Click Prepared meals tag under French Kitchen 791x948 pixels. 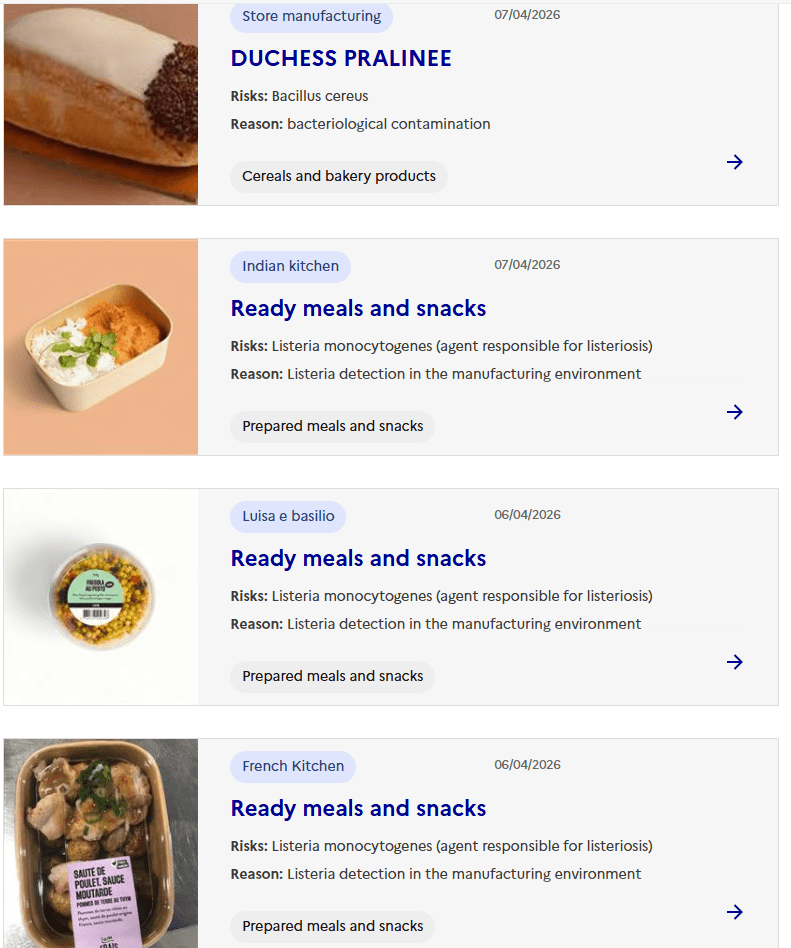[x=332, y=926]
